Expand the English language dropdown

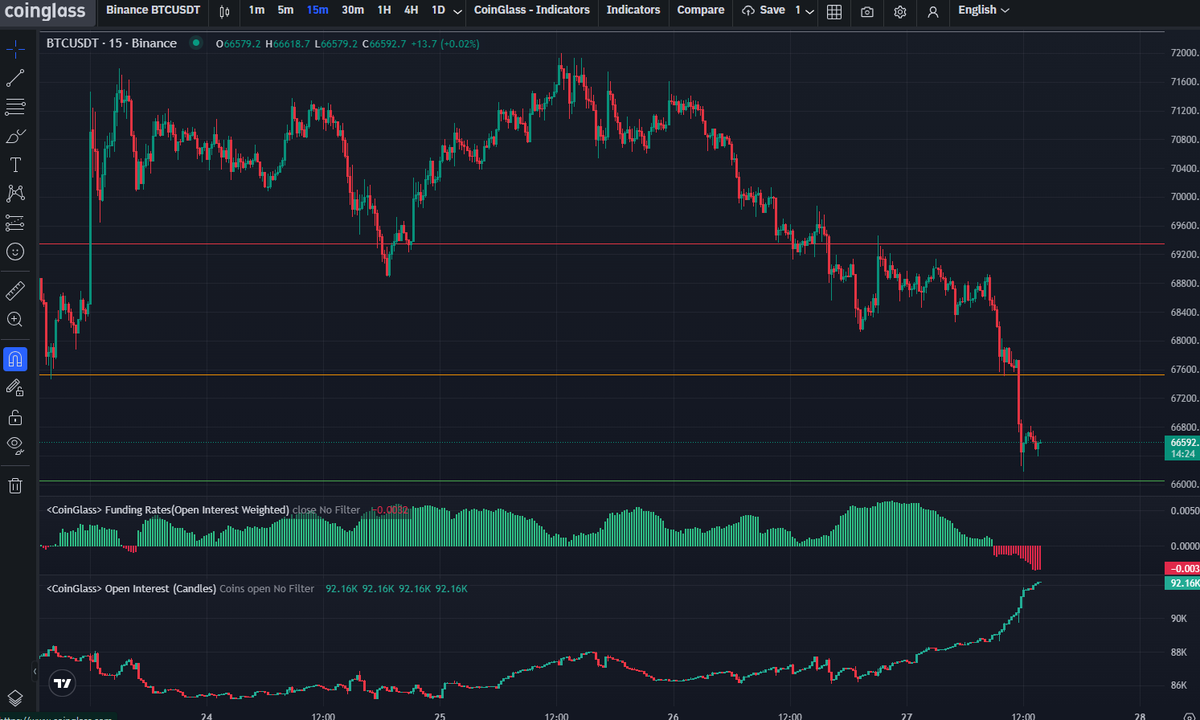pos(983,10)
